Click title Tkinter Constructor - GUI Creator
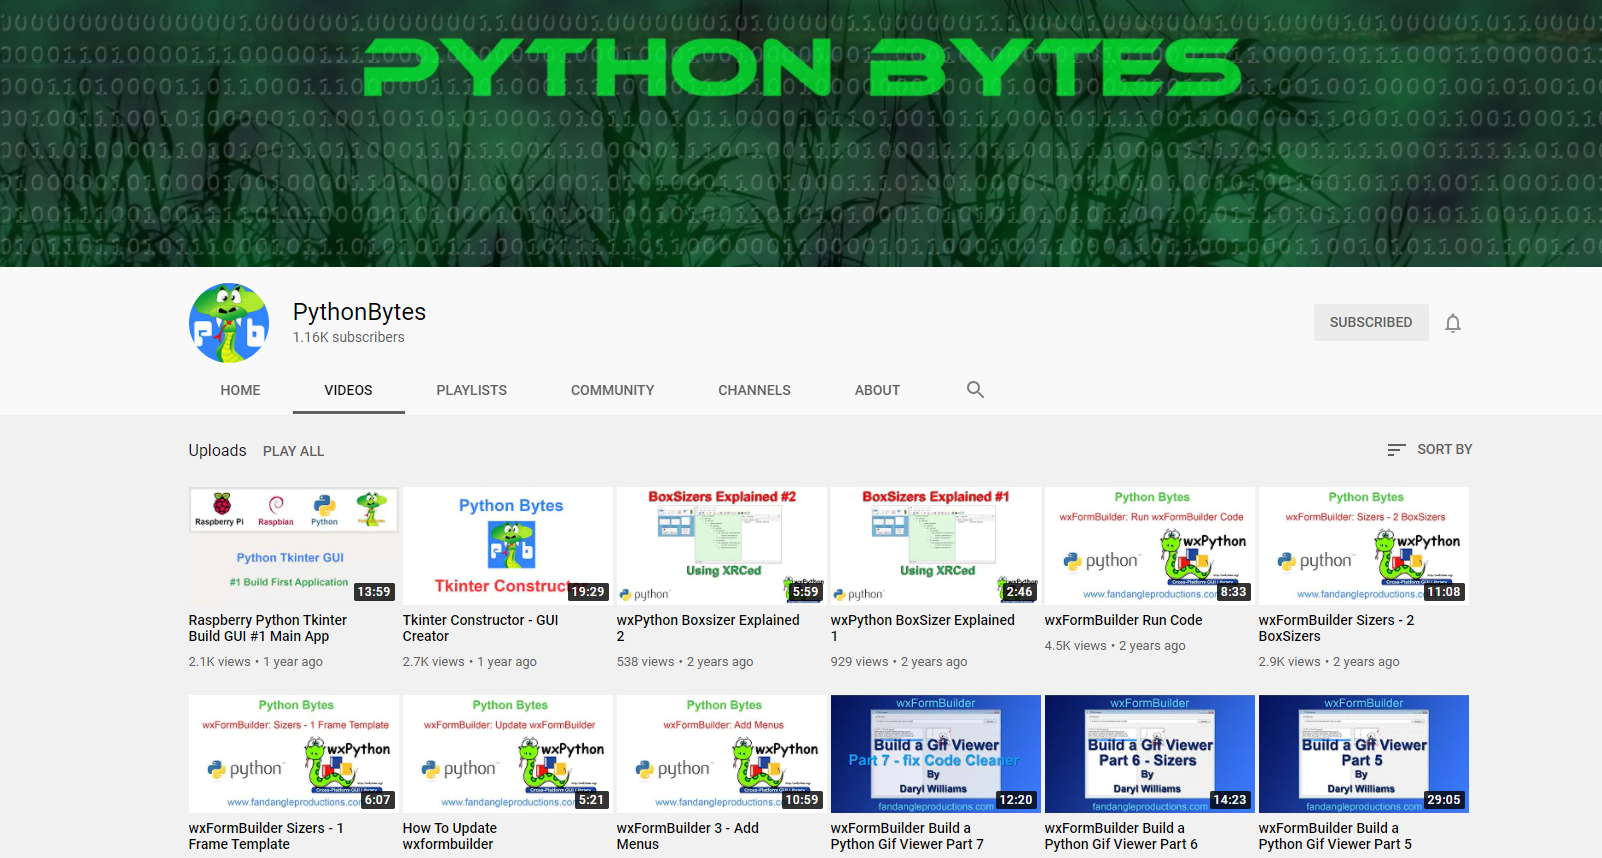The width and height of the screenshot is (1602, 858). coord(481,628)
